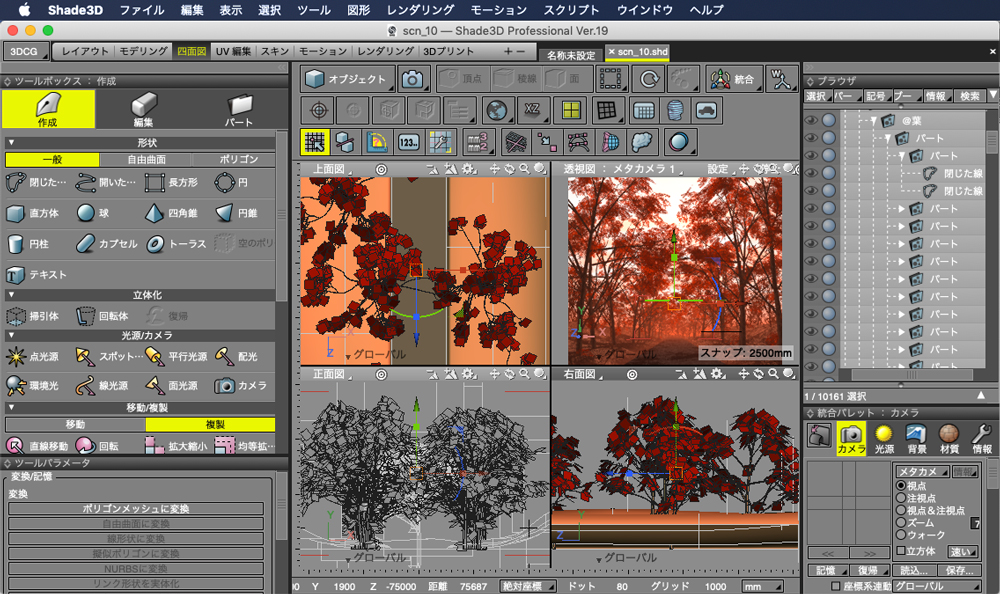Select the 視点＆注視点 radio button
The image size is (1000, 594).
pyautogui.click(x=901, y=510)
